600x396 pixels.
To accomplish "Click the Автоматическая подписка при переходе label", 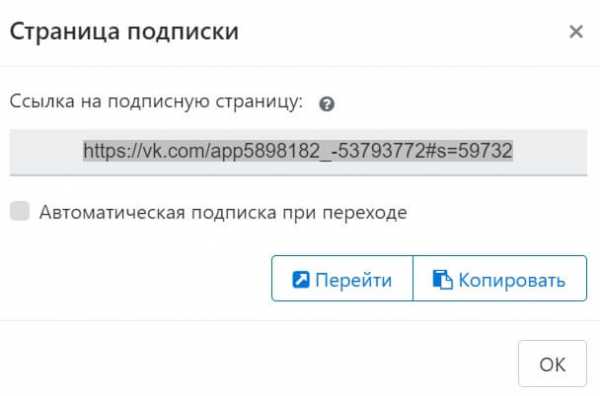I will click(x=223, y=212).
